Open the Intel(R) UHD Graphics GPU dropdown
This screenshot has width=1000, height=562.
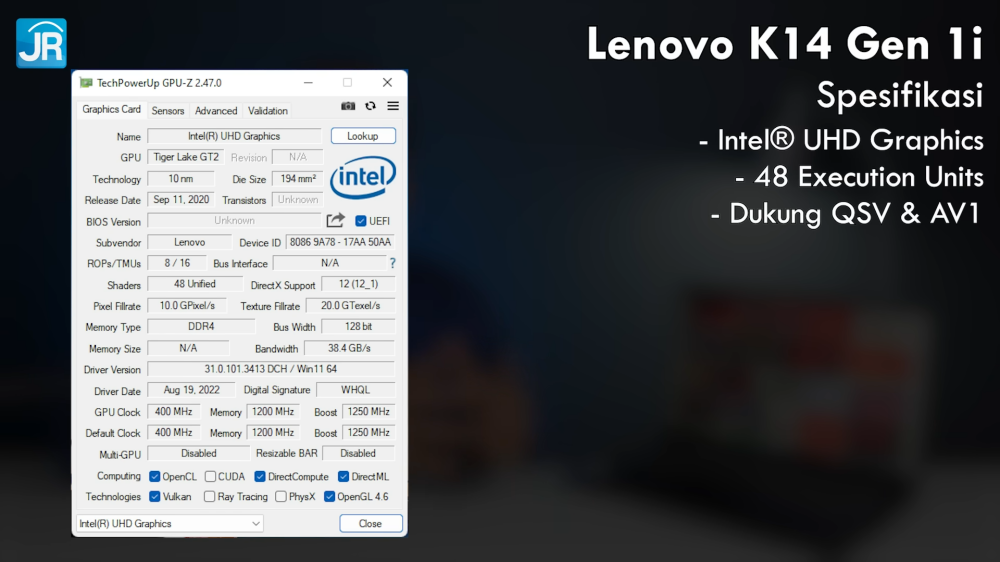170,524
